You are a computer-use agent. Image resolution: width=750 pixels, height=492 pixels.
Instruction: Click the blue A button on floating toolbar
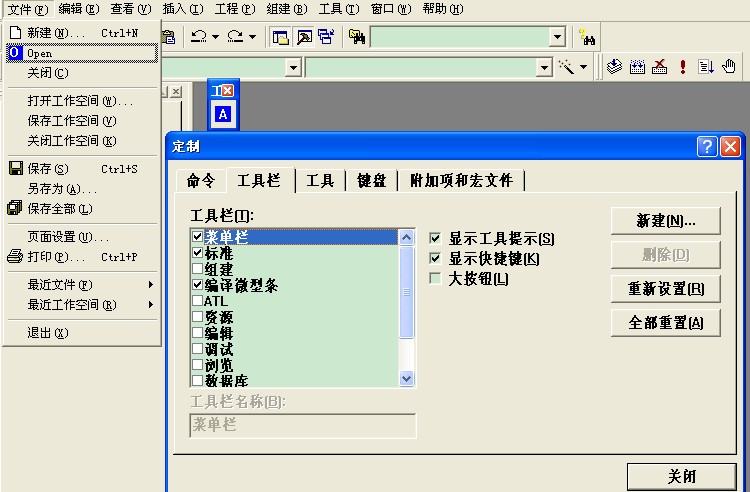pyautogui.click(x=223, y=115)
